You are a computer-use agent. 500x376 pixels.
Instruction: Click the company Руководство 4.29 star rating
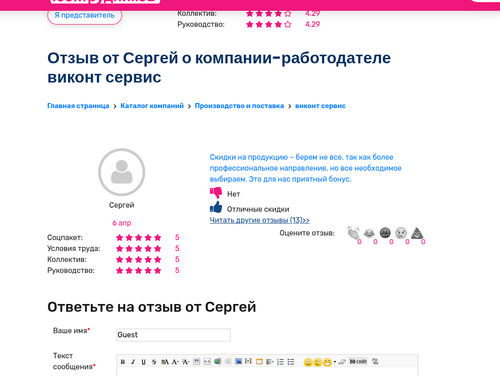(269, 25)
